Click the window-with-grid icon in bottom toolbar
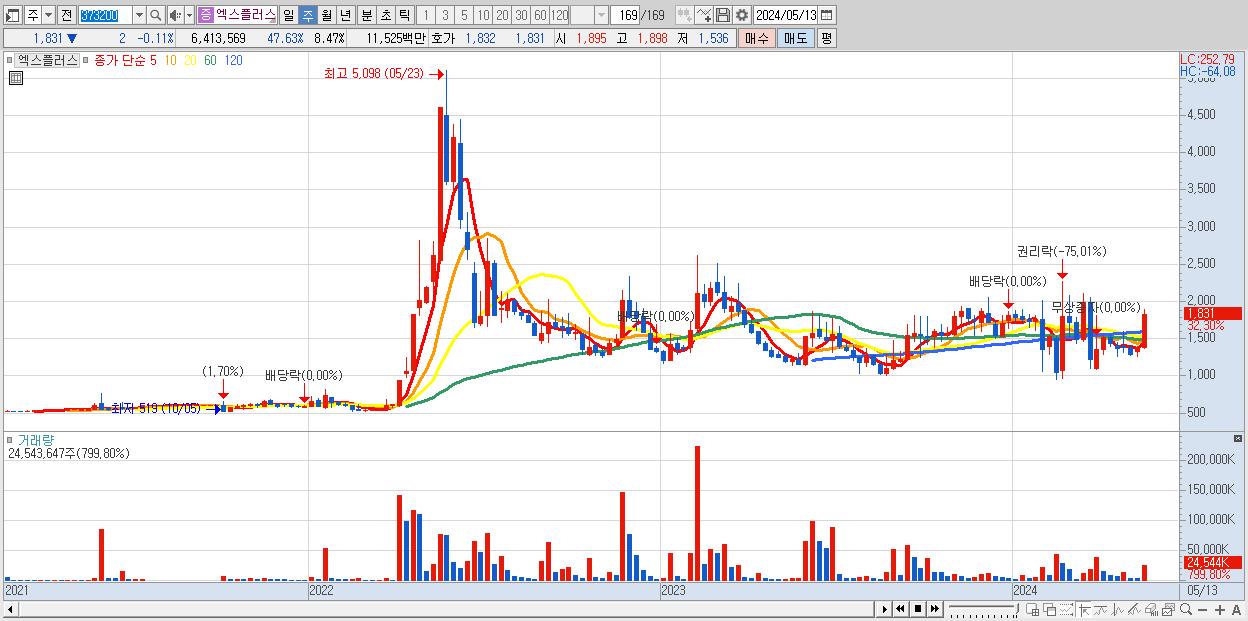 (x=1033, y=610)
